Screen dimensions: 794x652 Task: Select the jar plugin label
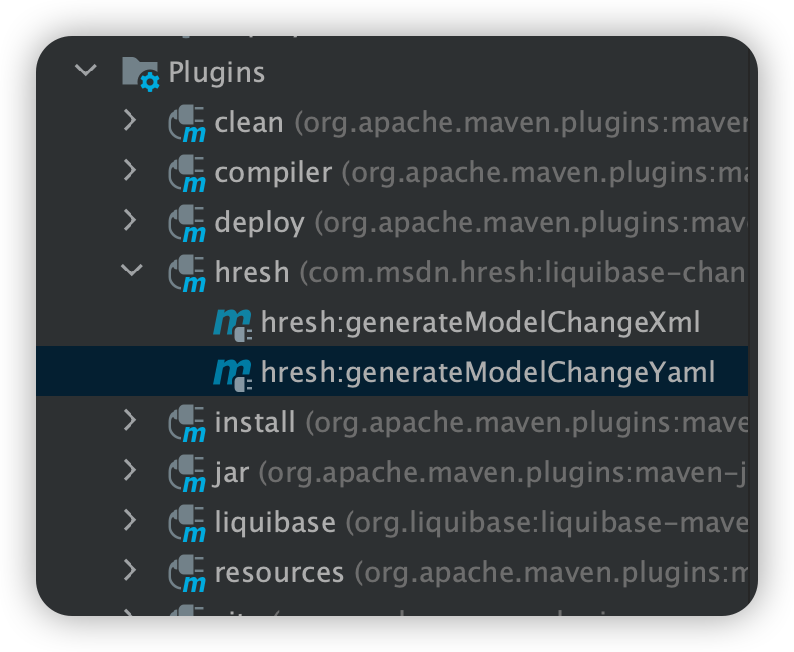[231, 473]
